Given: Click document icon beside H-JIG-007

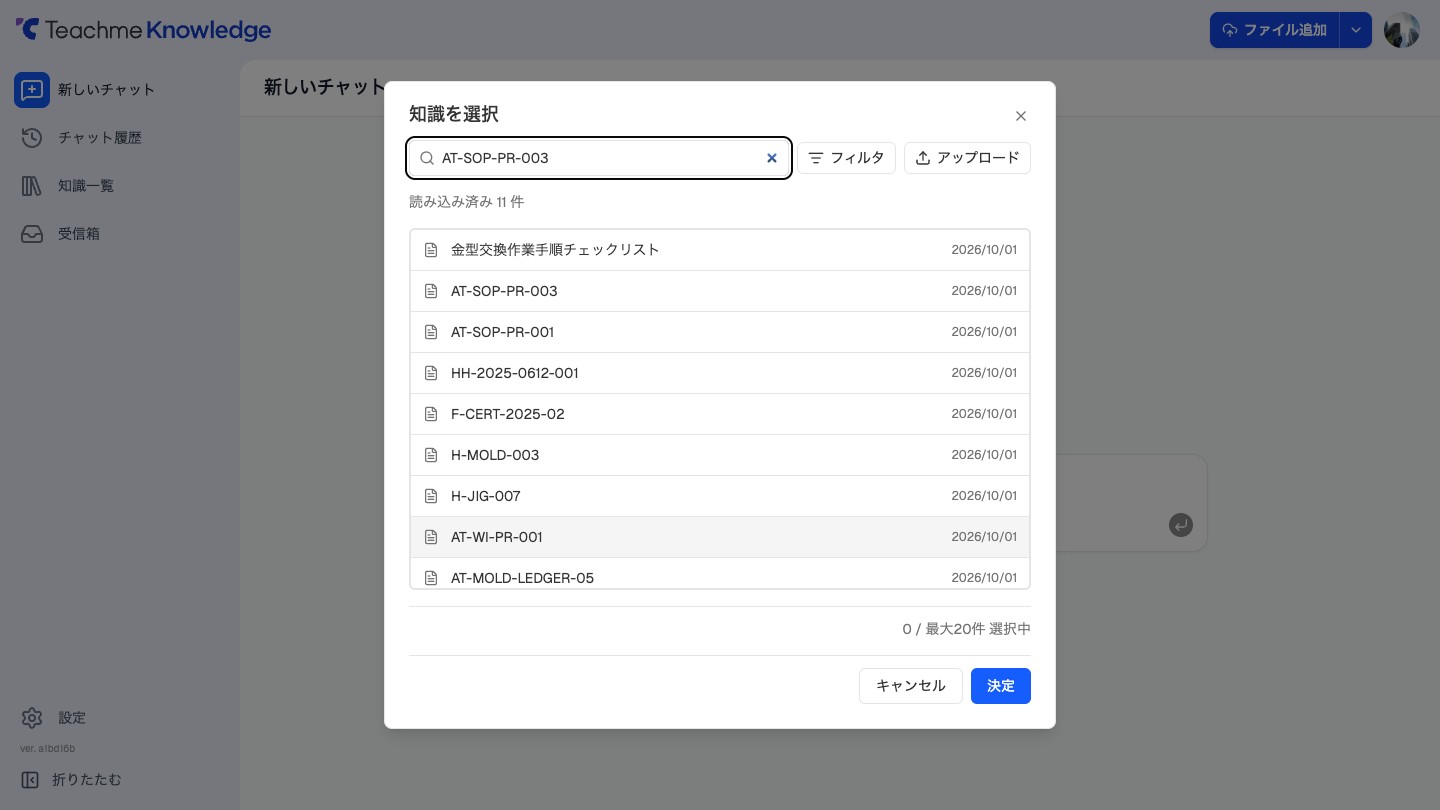Looking at the screenshot, I should [431, 496].
